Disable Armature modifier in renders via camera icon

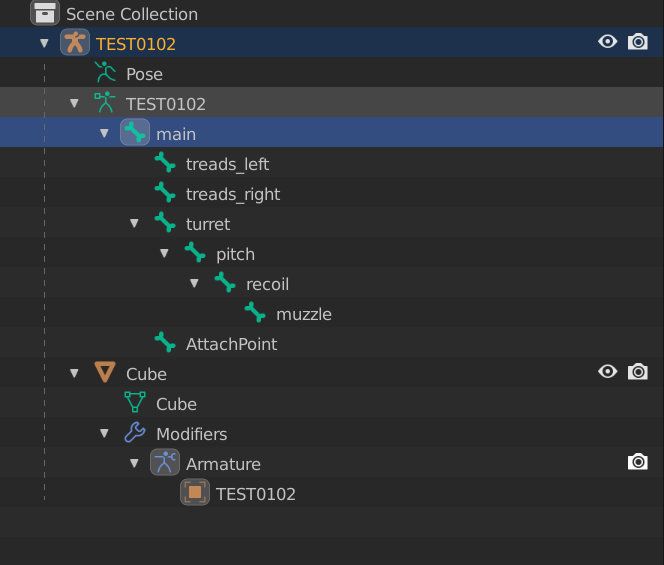pyautogui.click(x=638, y=462)
